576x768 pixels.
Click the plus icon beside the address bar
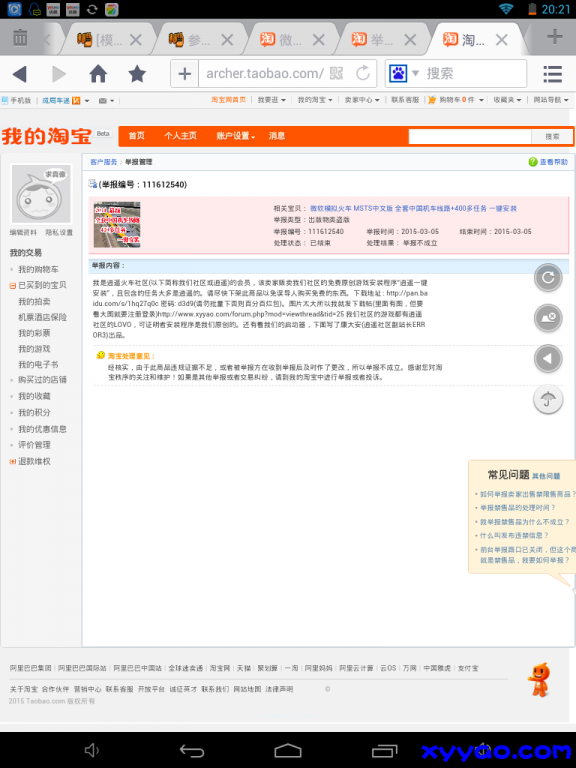pos(185,74)
